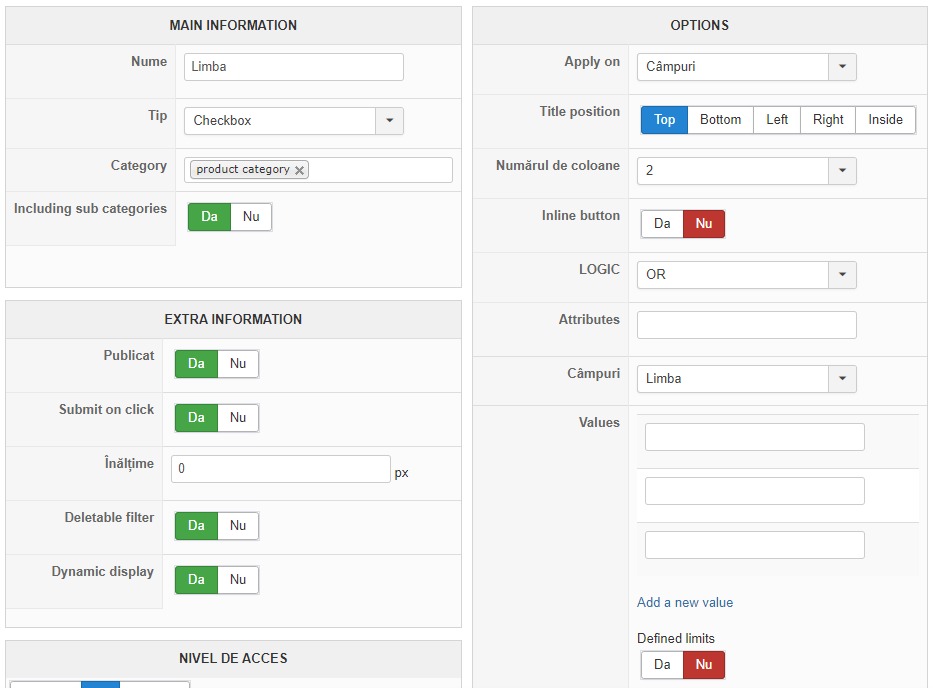This screenshot has width=933, height=688.
Task: Disable Submit on click with Nu
Action: coord(238,418)
